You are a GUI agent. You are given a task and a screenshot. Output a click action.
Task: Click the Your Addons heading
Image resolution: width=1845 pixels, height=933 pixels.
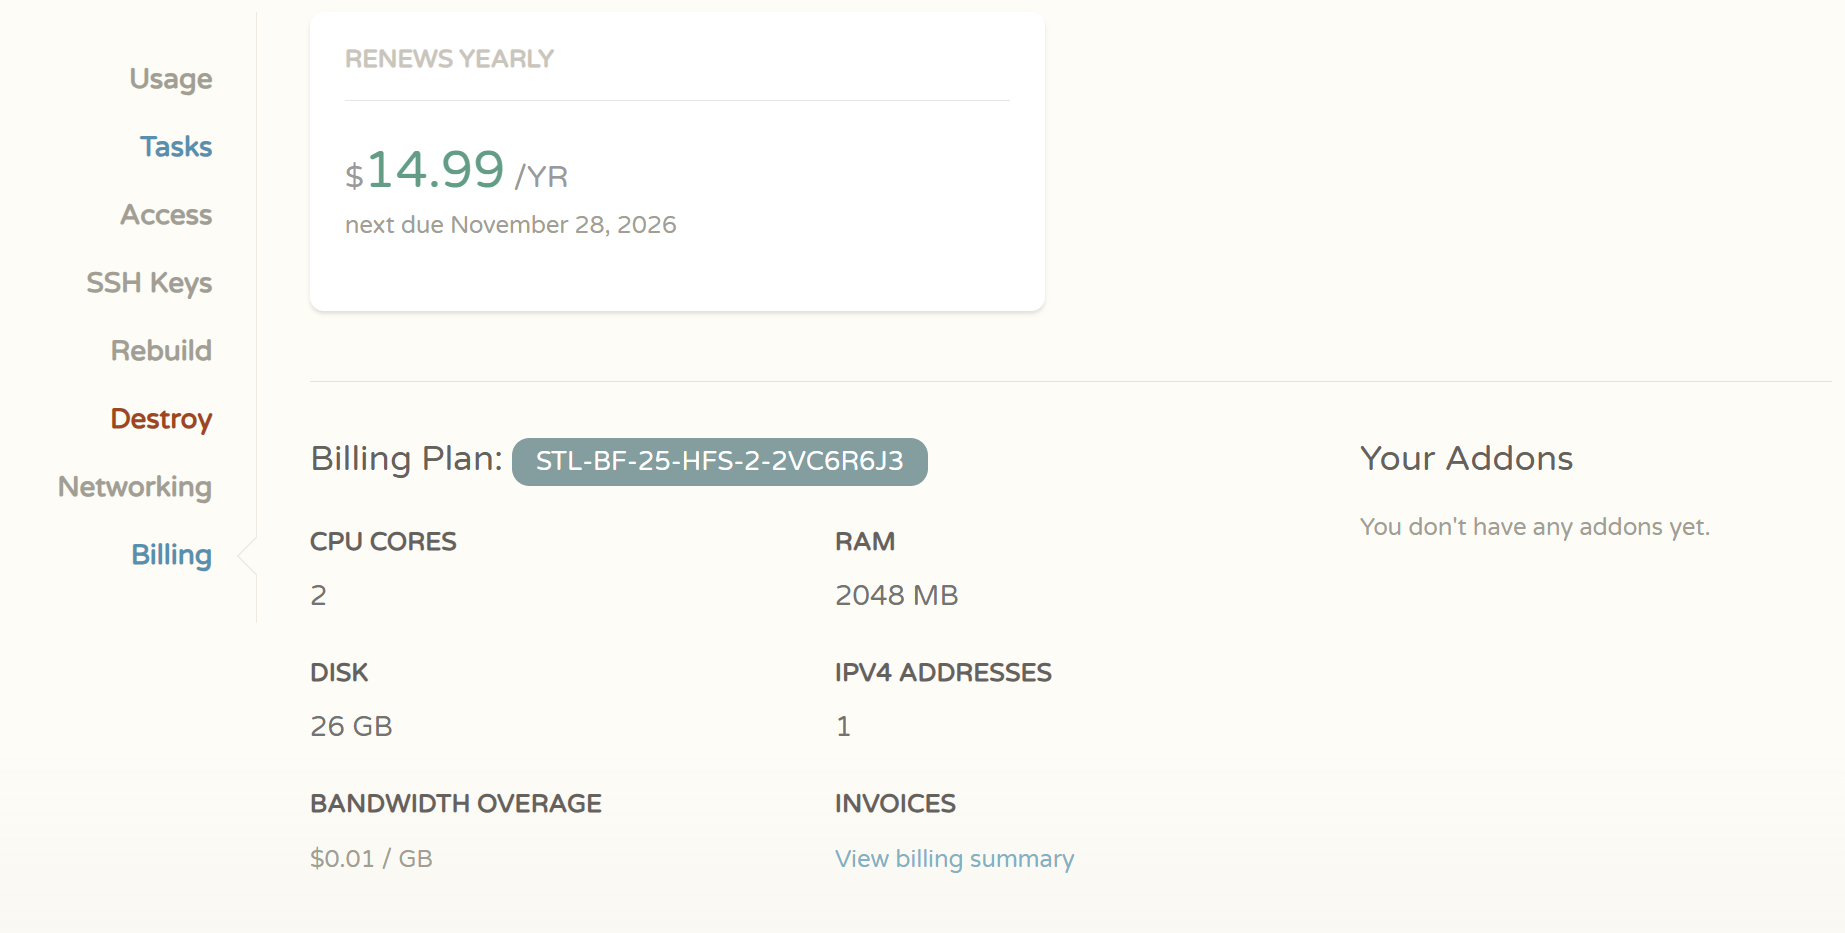coord(1466,459)
